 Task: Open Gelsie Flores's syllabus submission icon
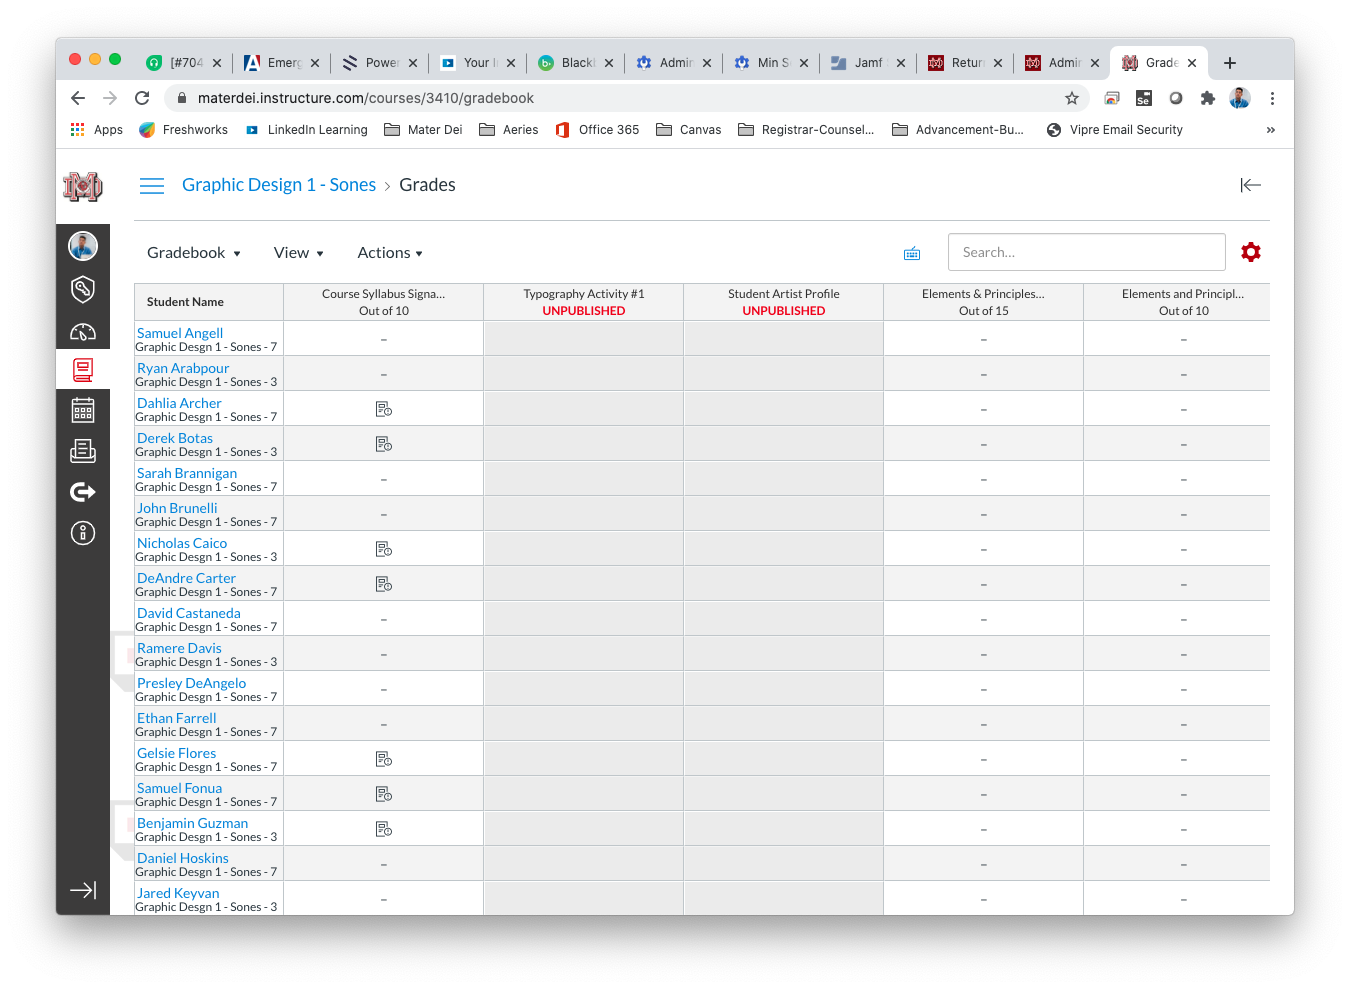pos(384,759)
